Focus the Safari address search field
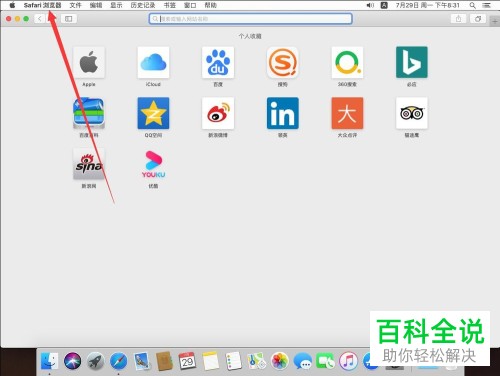Viewport: 500px width, 376px height. point(250,19)
